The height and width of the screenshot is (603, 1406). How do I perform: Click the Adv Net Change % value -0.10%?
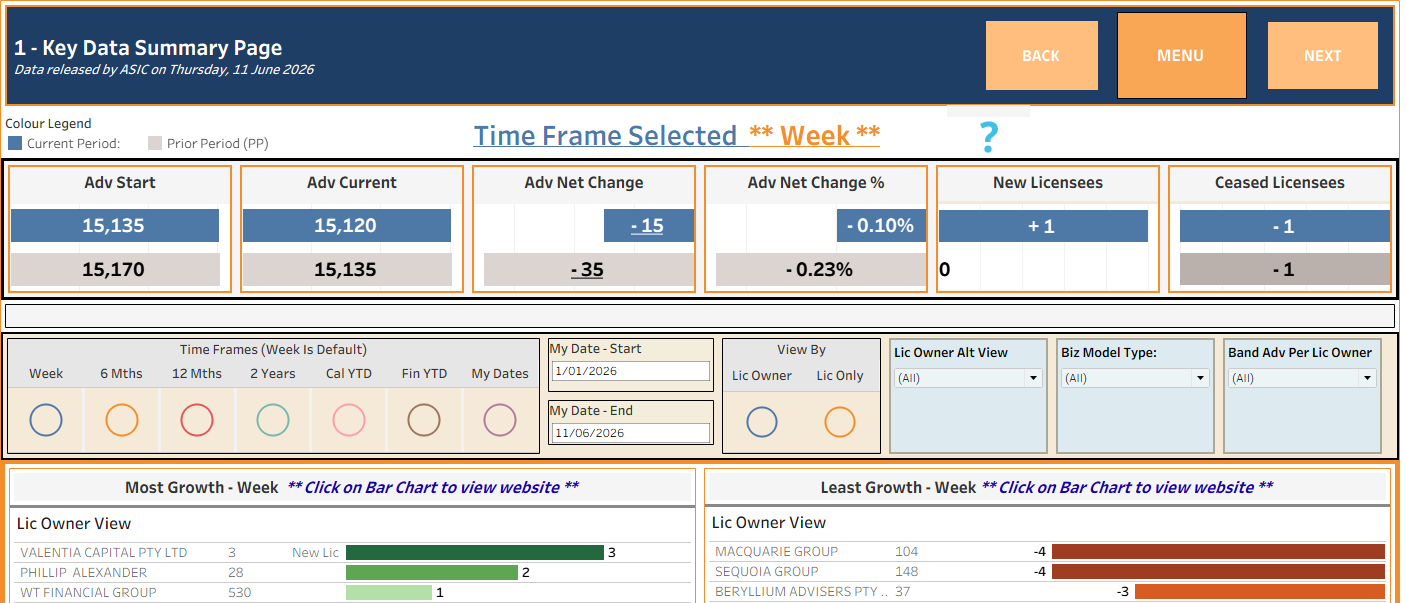point(881,226)
